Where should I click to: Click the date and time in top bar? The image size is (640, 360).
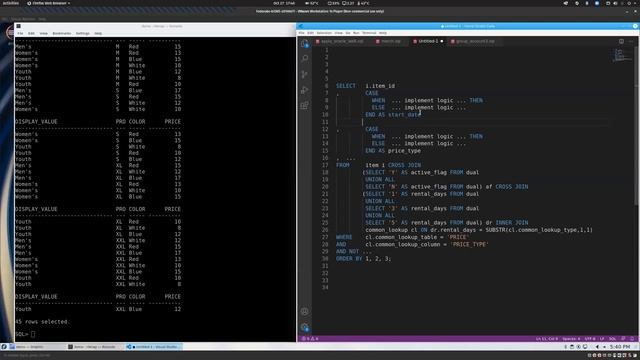(284, 3)
